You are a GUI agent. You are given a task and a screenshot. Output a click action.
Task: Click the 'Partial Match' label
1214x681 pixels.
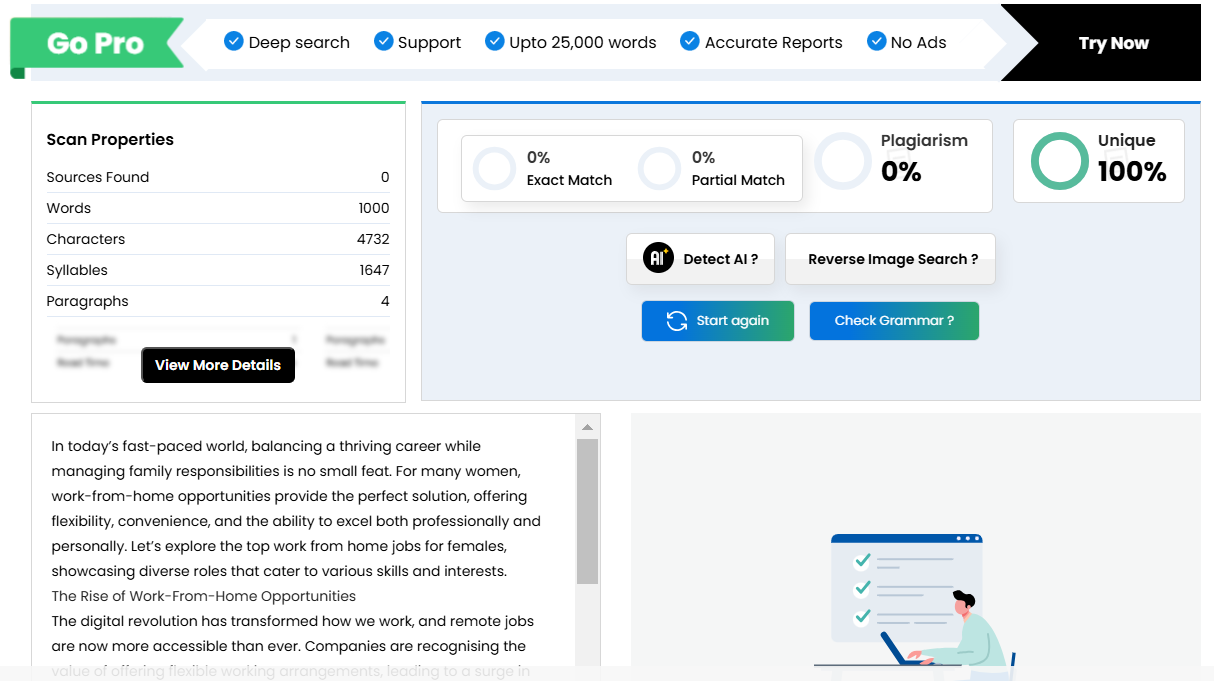738,180
